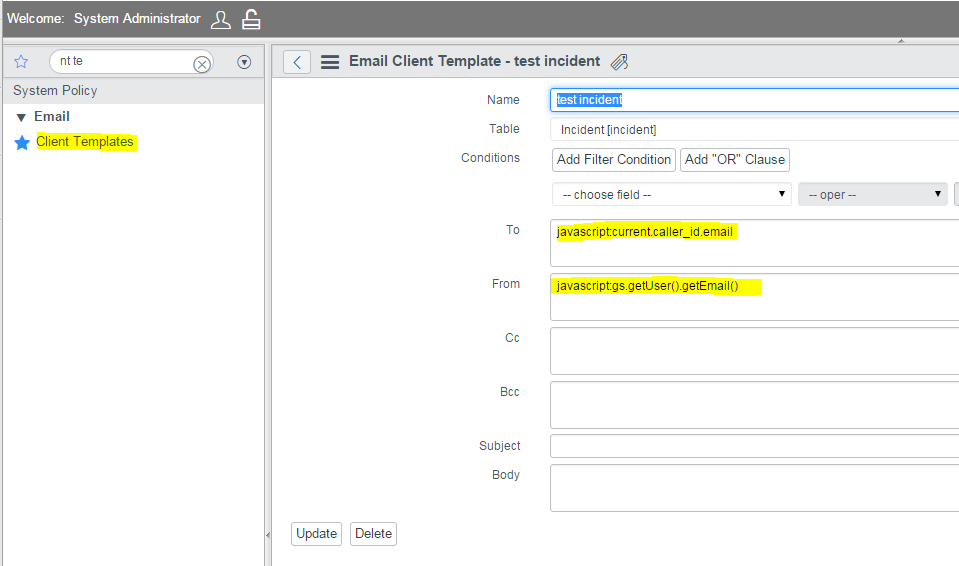
Task: Click the 'Conditions' field label
Action: click(x=490, y=158)
